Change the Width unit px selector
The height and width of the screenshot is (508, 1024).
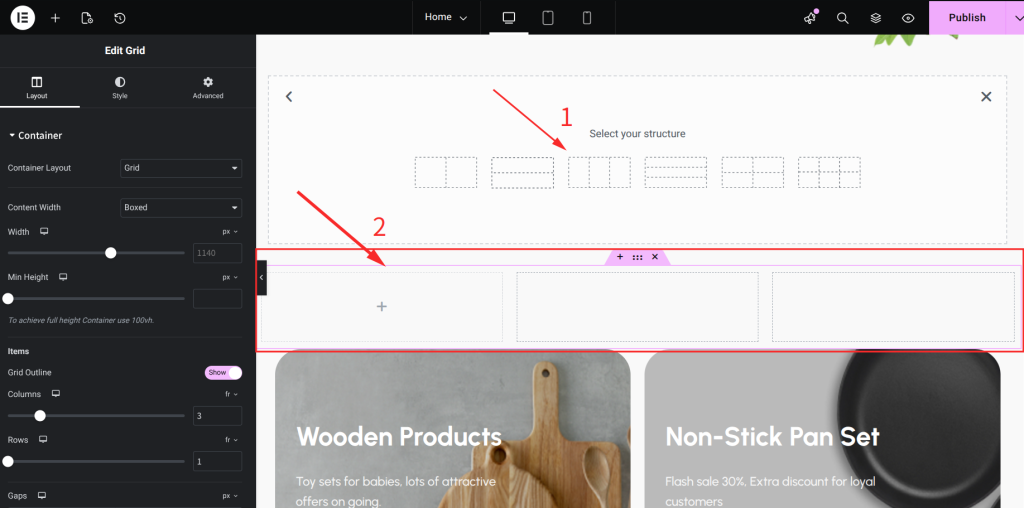pyautogui.click(x=230, y=232)
